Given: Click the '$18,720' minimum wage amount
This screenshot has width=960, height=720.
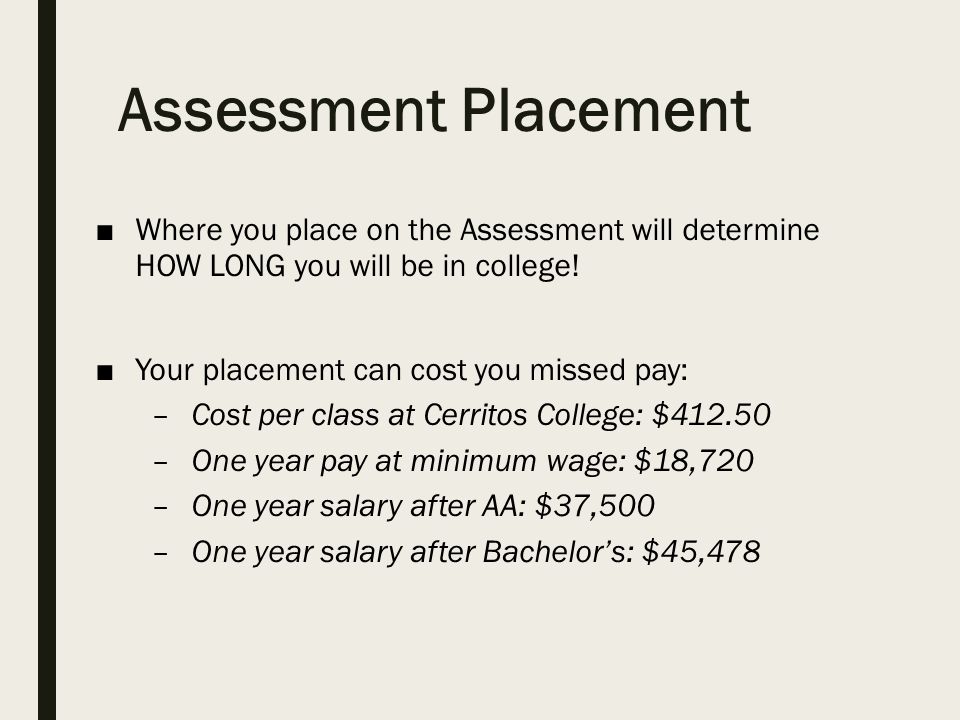Looking at the screenshot, I should (694, 461).
